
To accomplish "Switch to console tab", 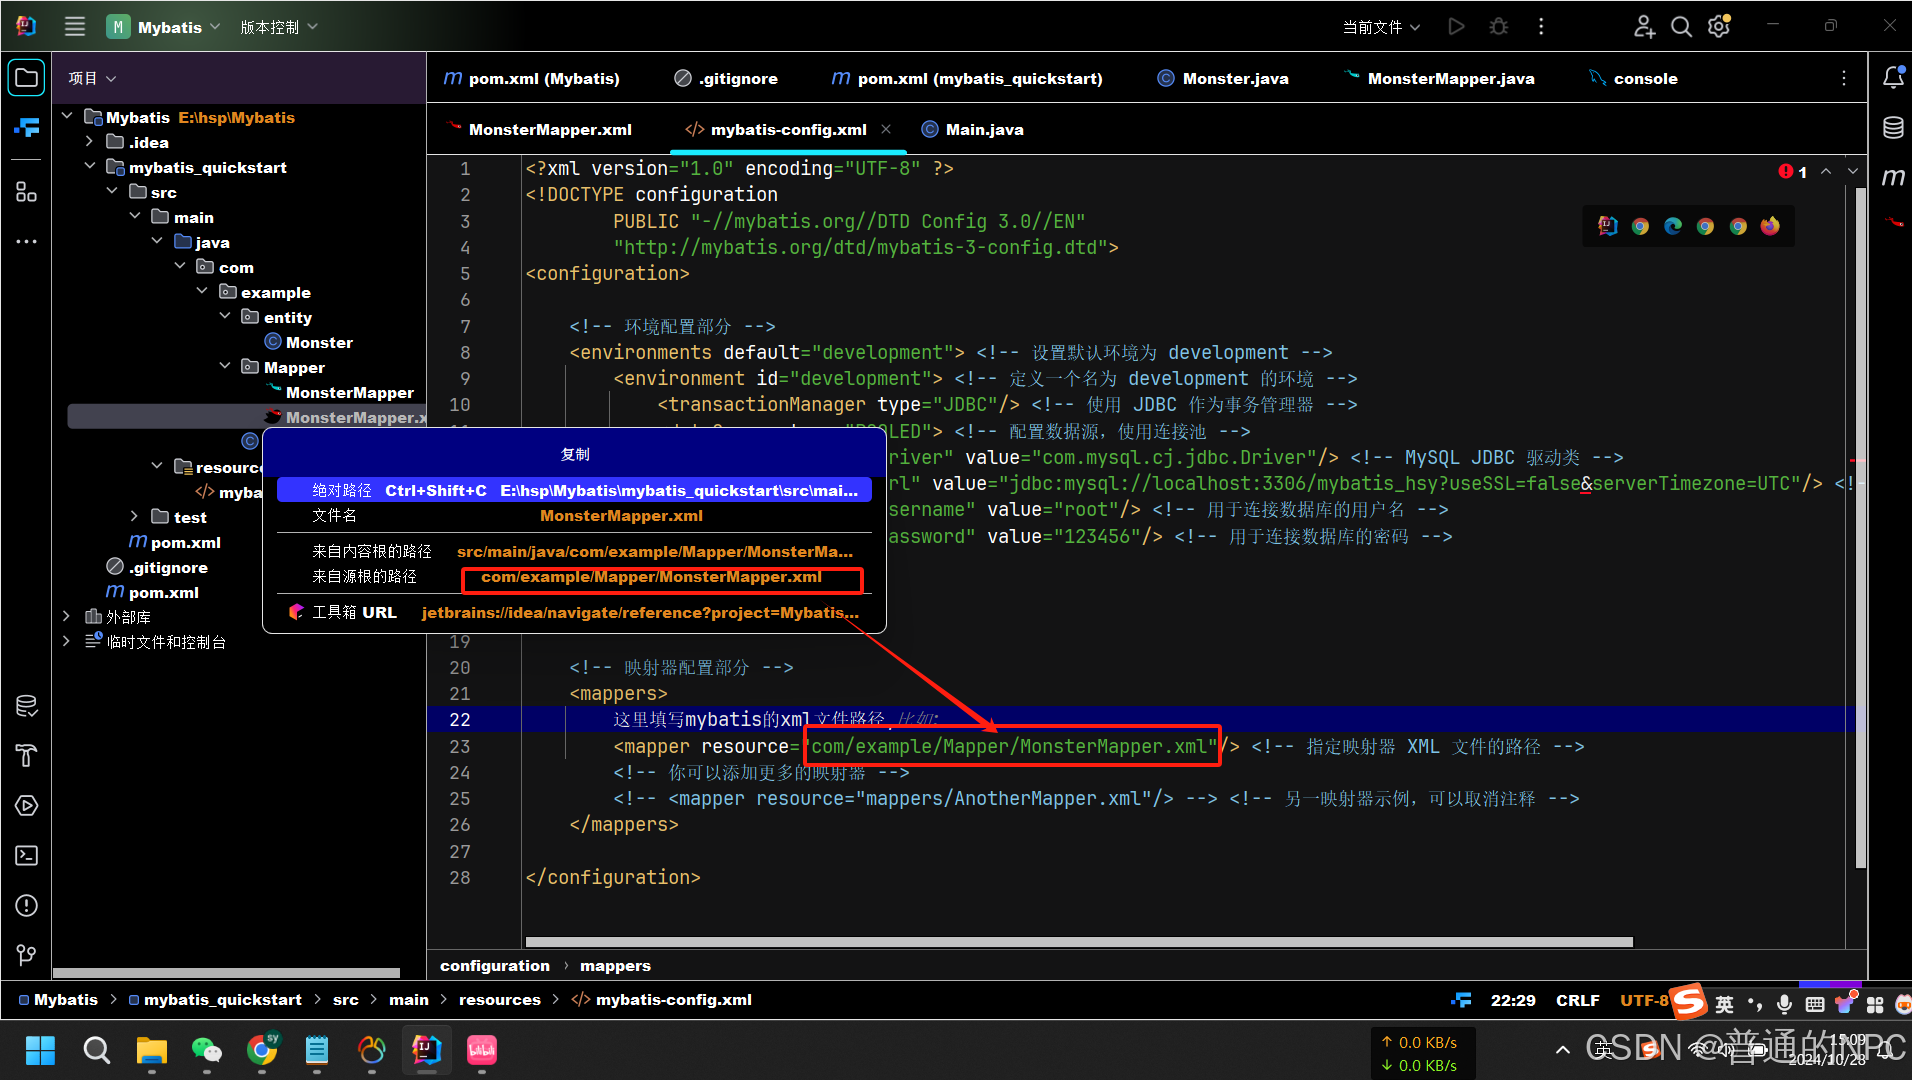I will point(1634,78).
